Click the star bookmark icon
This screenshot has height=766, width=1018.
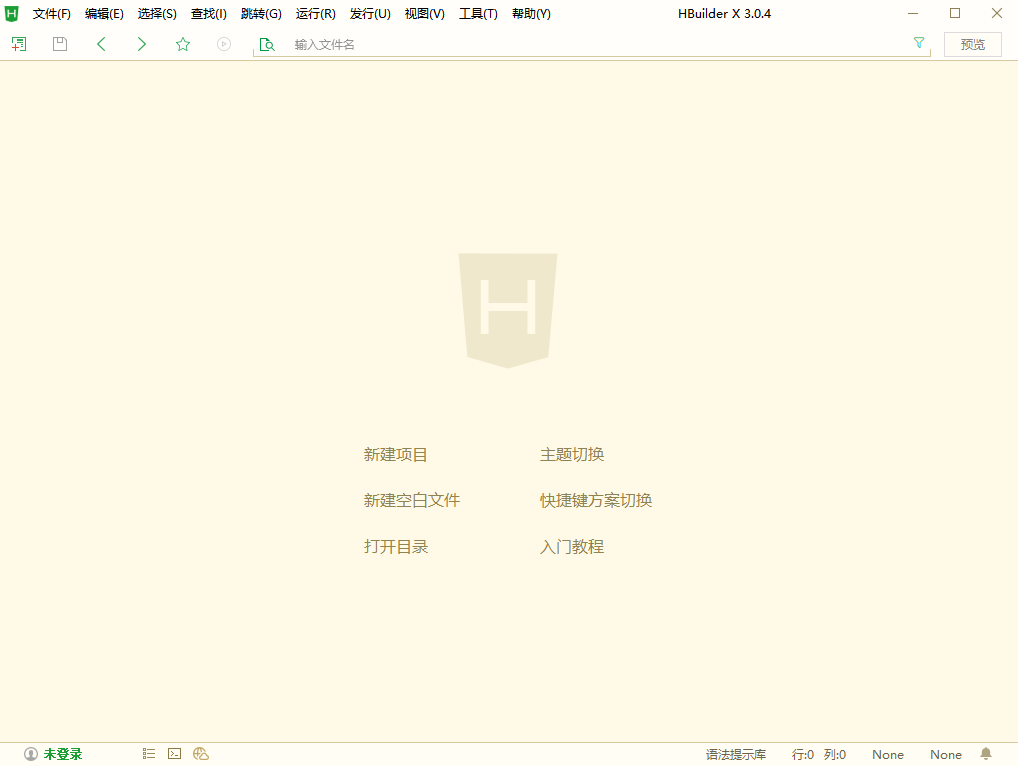(183, 44)
